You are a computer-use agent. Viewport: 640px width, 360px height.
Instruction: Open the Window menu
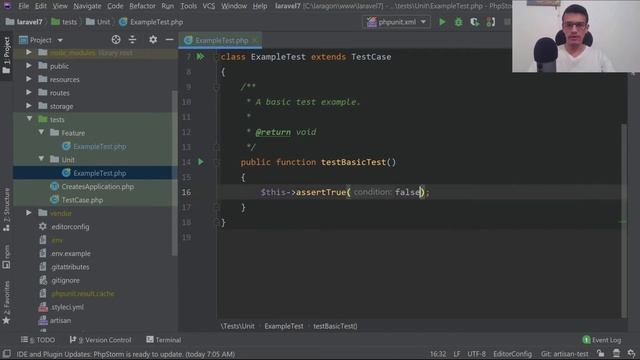[x=234, y=6]
